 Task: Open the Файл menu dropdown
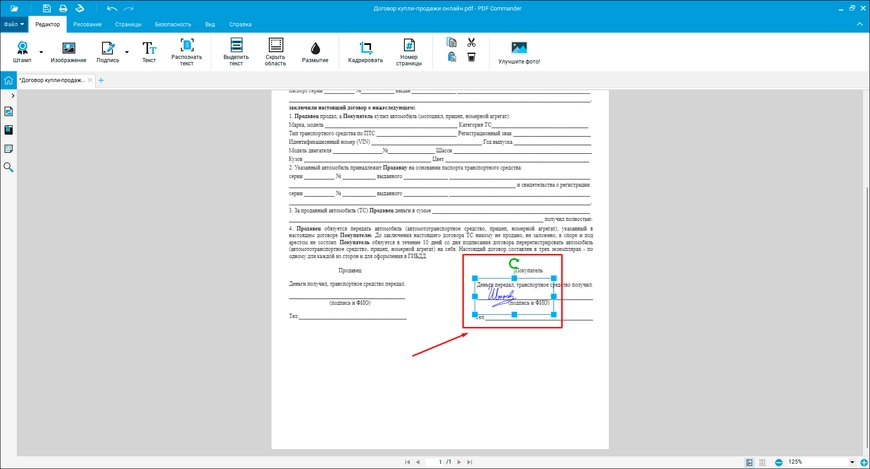[x=14, y=24]
